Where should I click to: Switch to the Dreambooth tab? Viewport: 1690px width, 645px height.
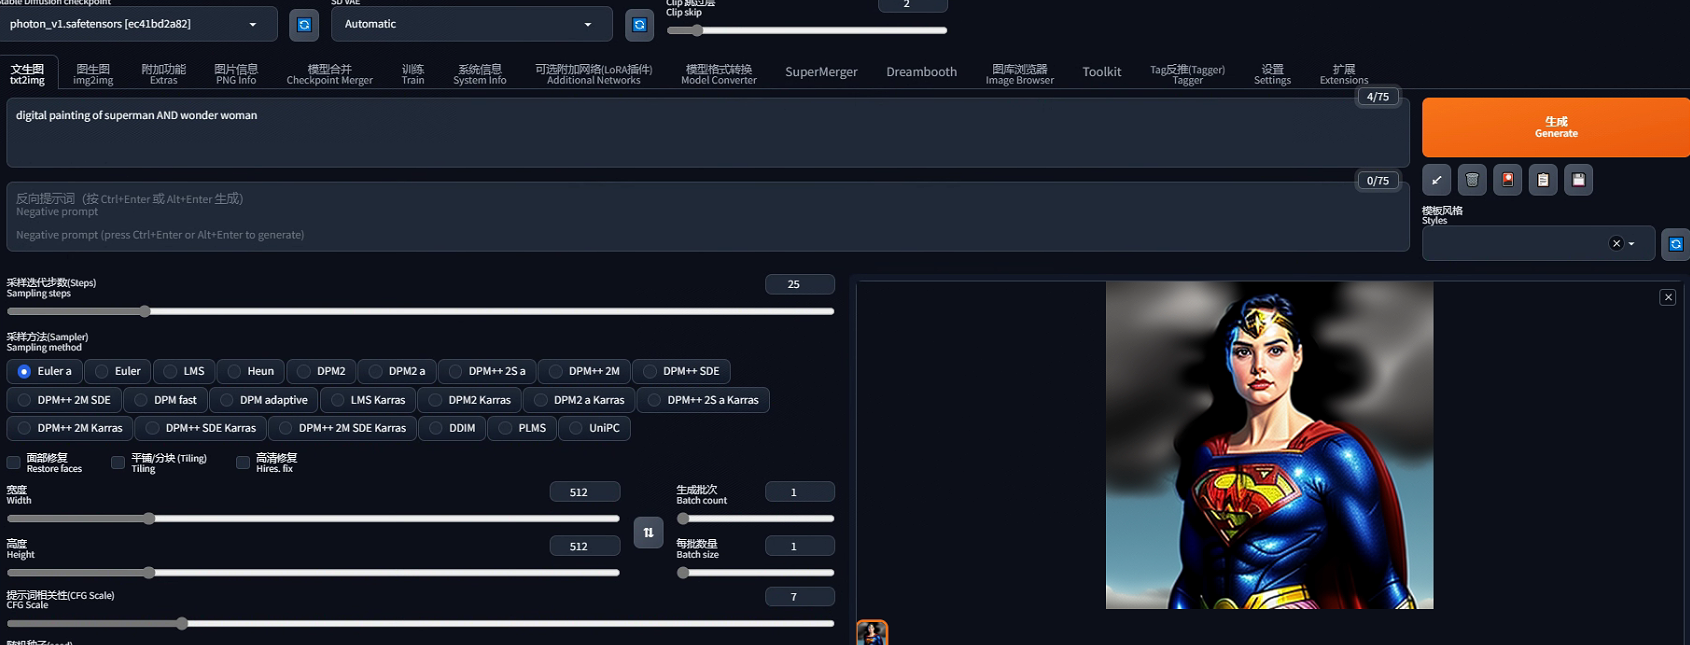coord(922,72)
